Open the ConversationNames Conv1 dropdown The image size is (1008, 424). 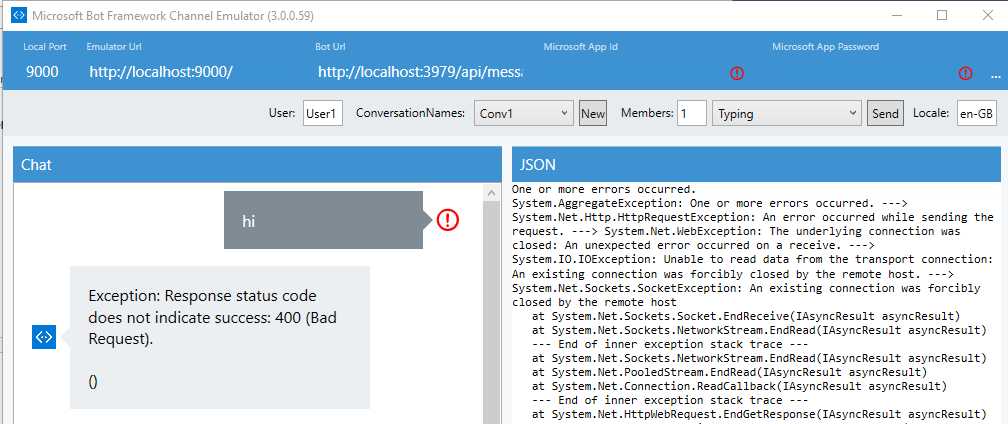pyautogui.click(x=523, y=114)
